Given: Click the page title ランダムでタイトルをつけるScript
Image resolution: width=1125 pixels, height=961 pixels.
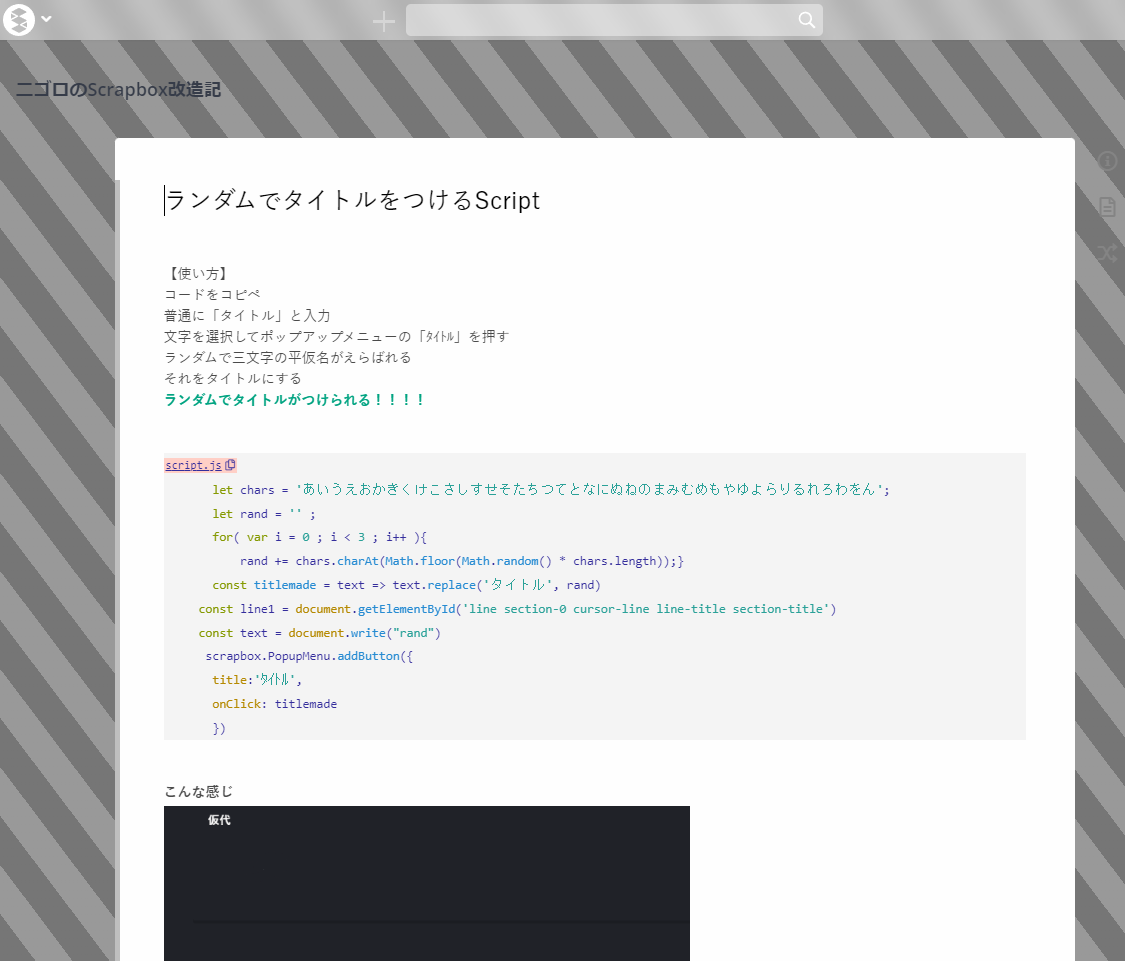Looking at the screenshot, I should coord(352,200).
